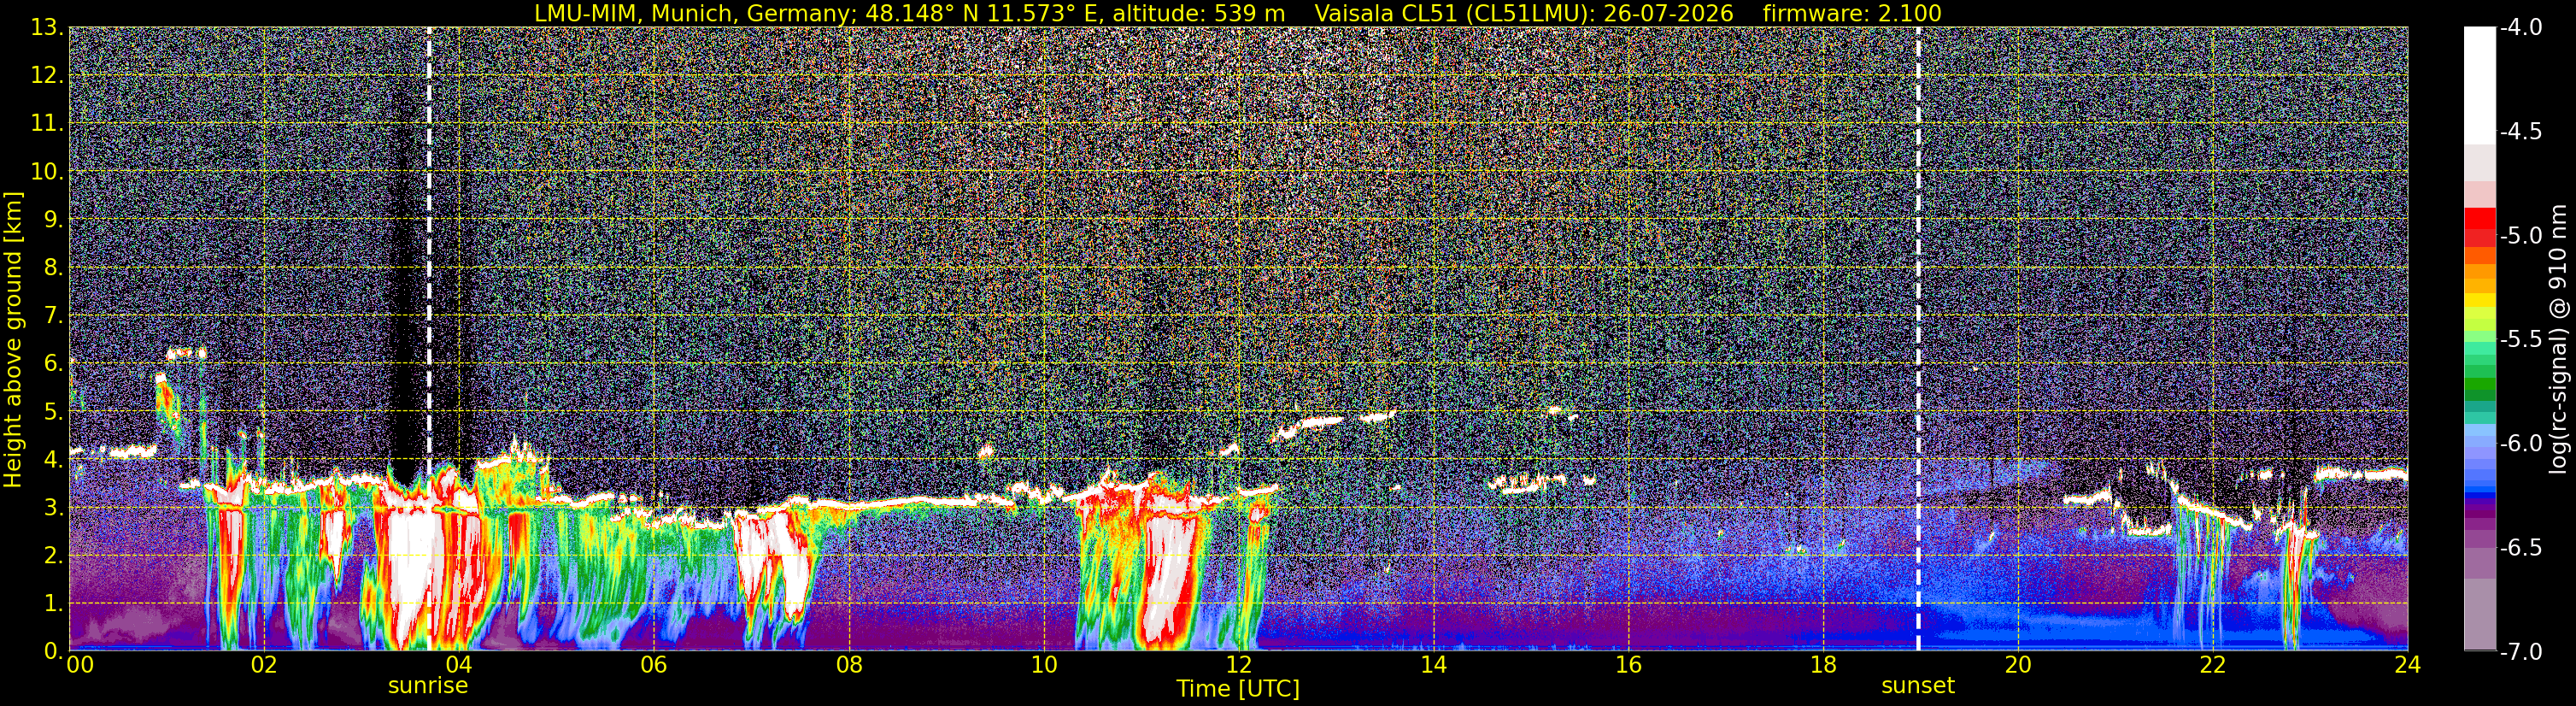Select the '06' tick on the time axis

click(x=653, y=665)
